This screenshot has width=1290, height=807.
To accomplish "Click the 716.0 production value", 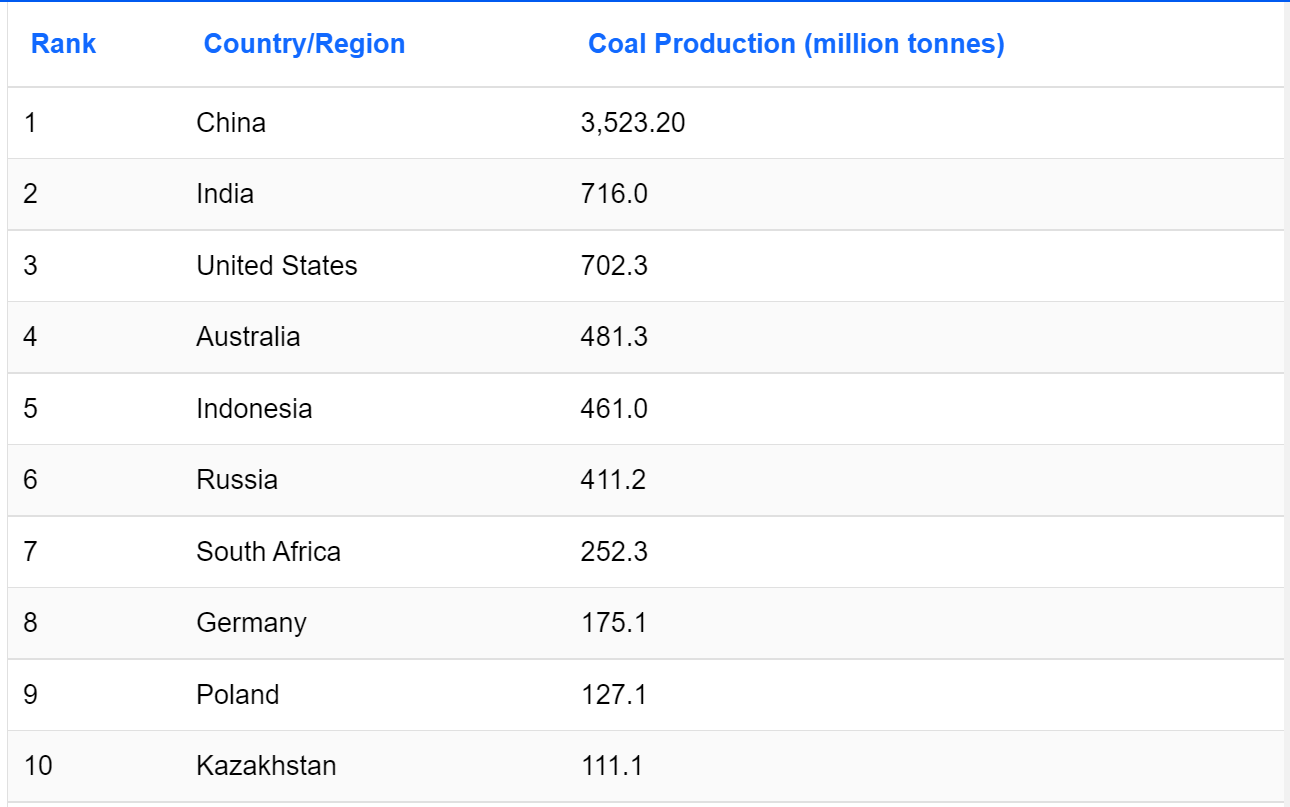I will (x=614, y=194).
